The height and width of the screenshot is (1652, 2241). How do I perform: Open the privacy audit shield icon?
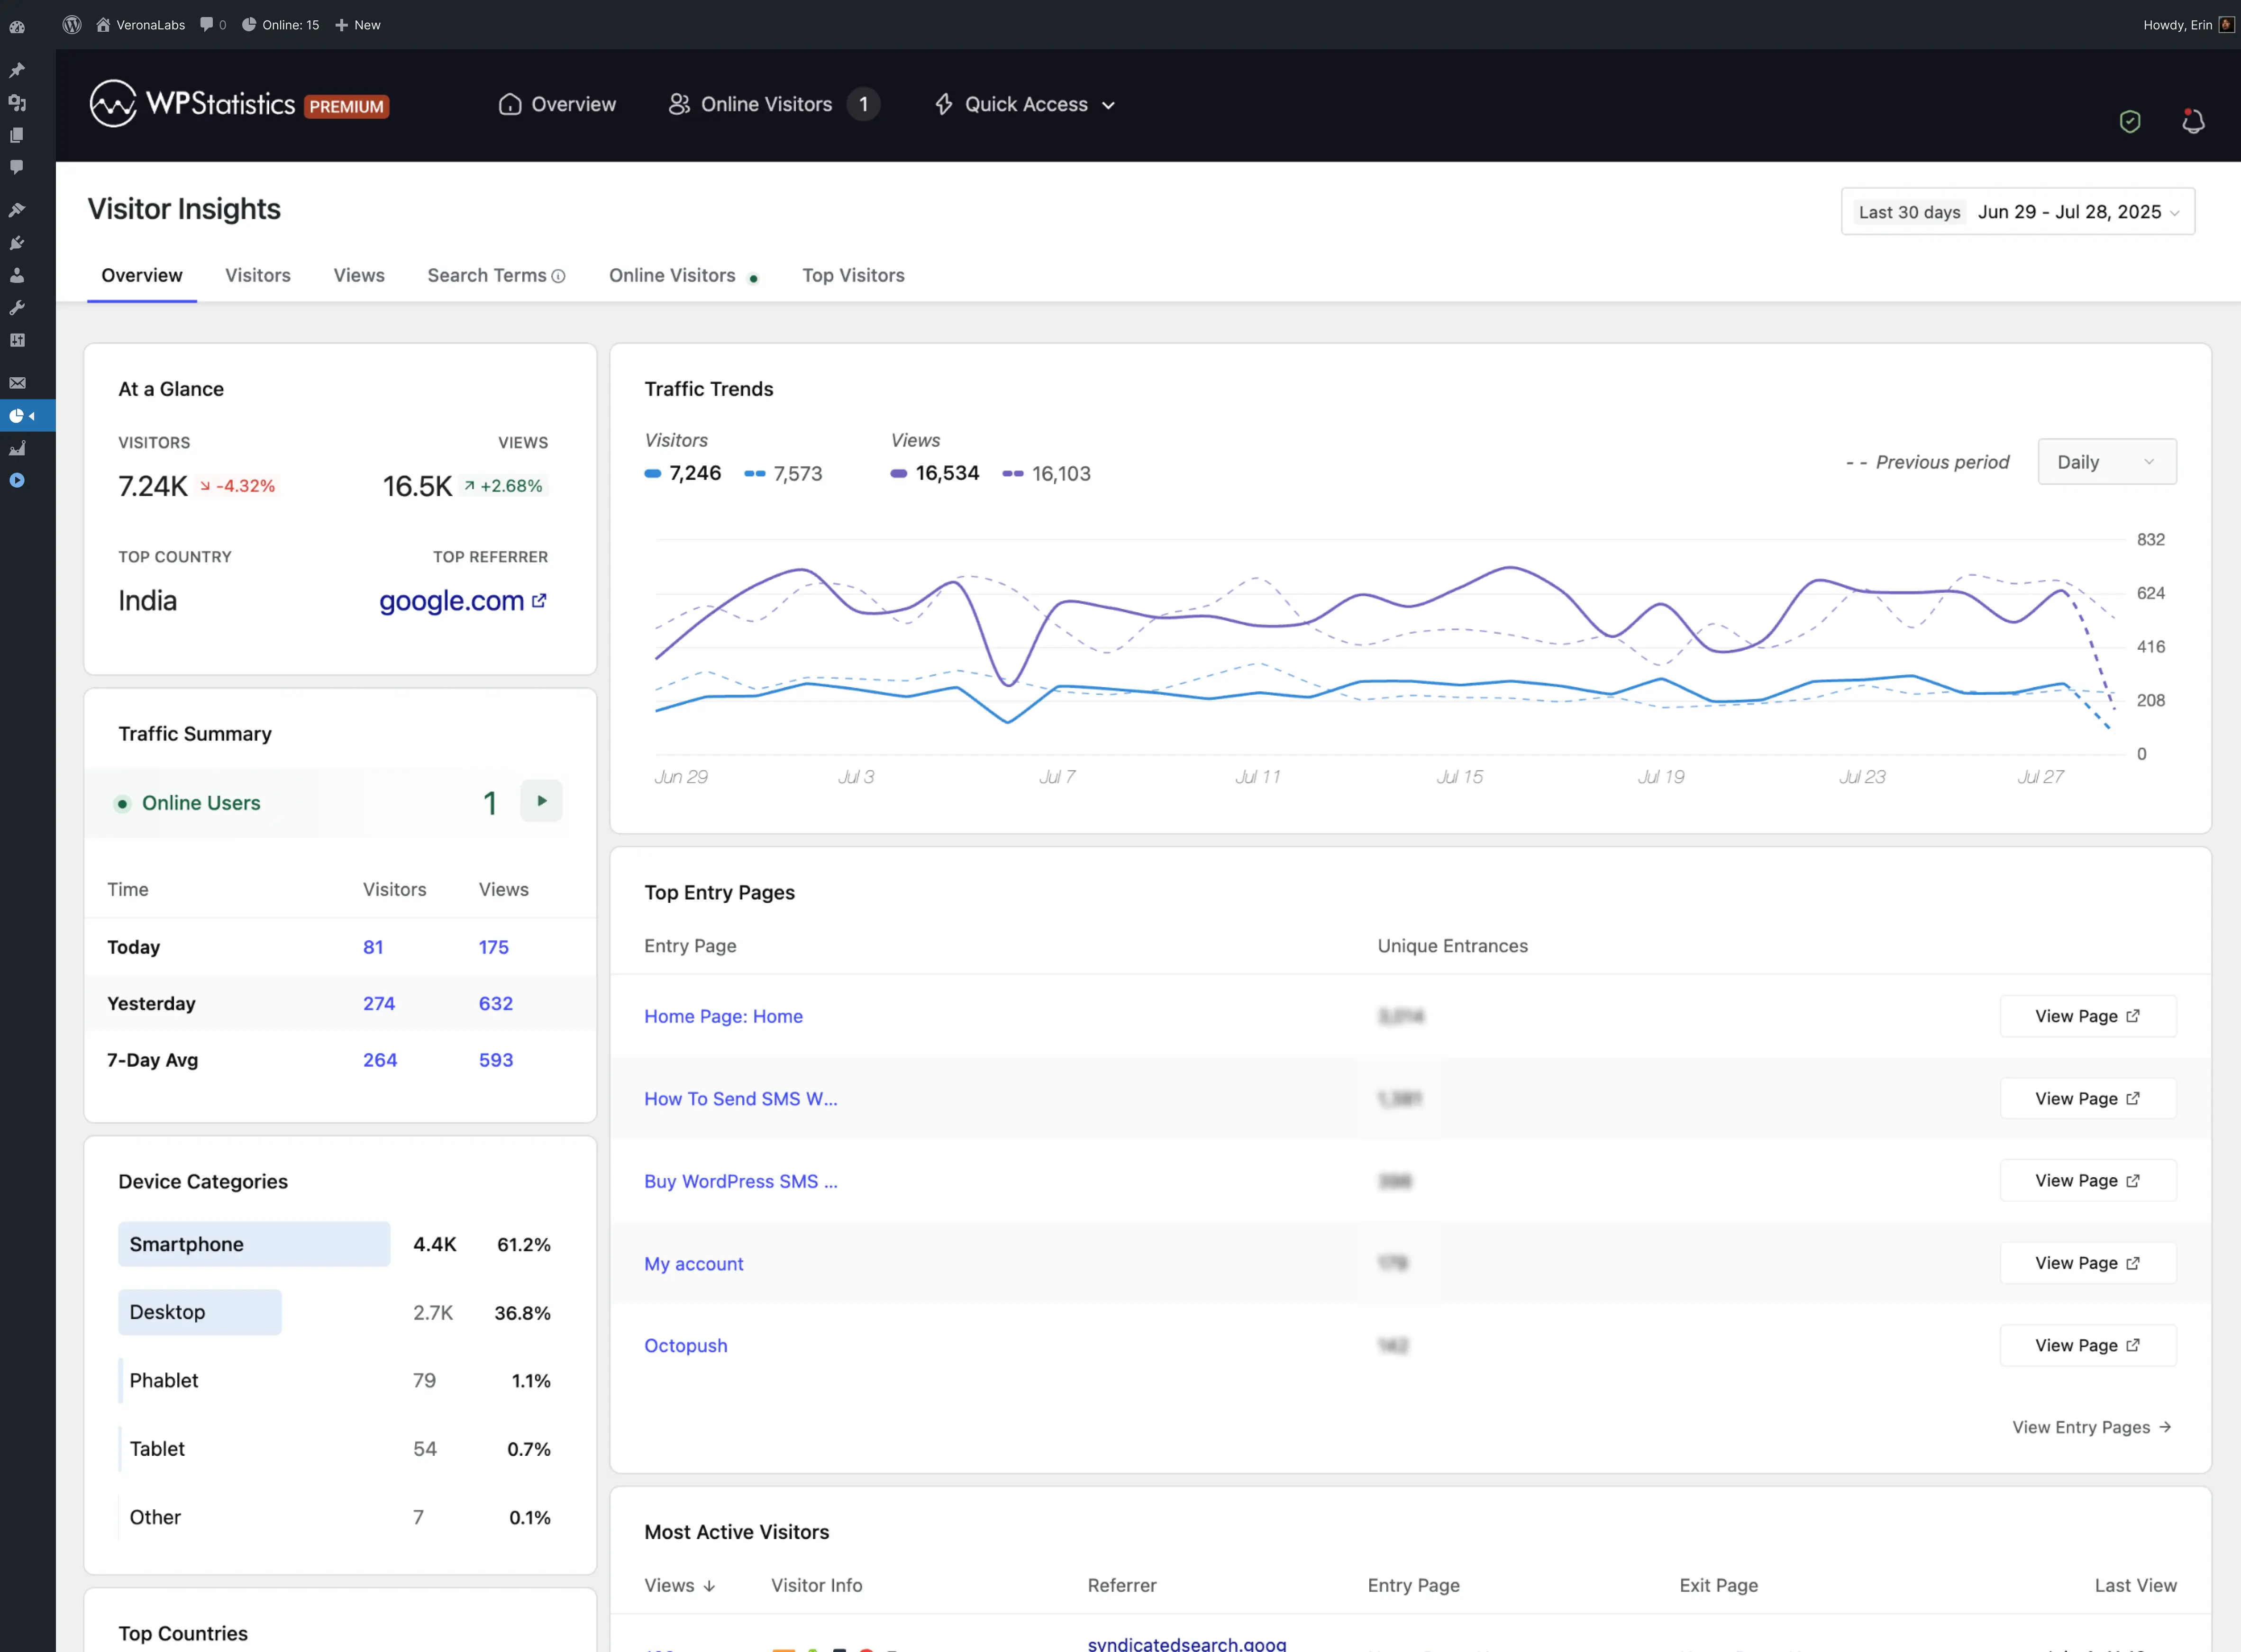(2129, 121)
